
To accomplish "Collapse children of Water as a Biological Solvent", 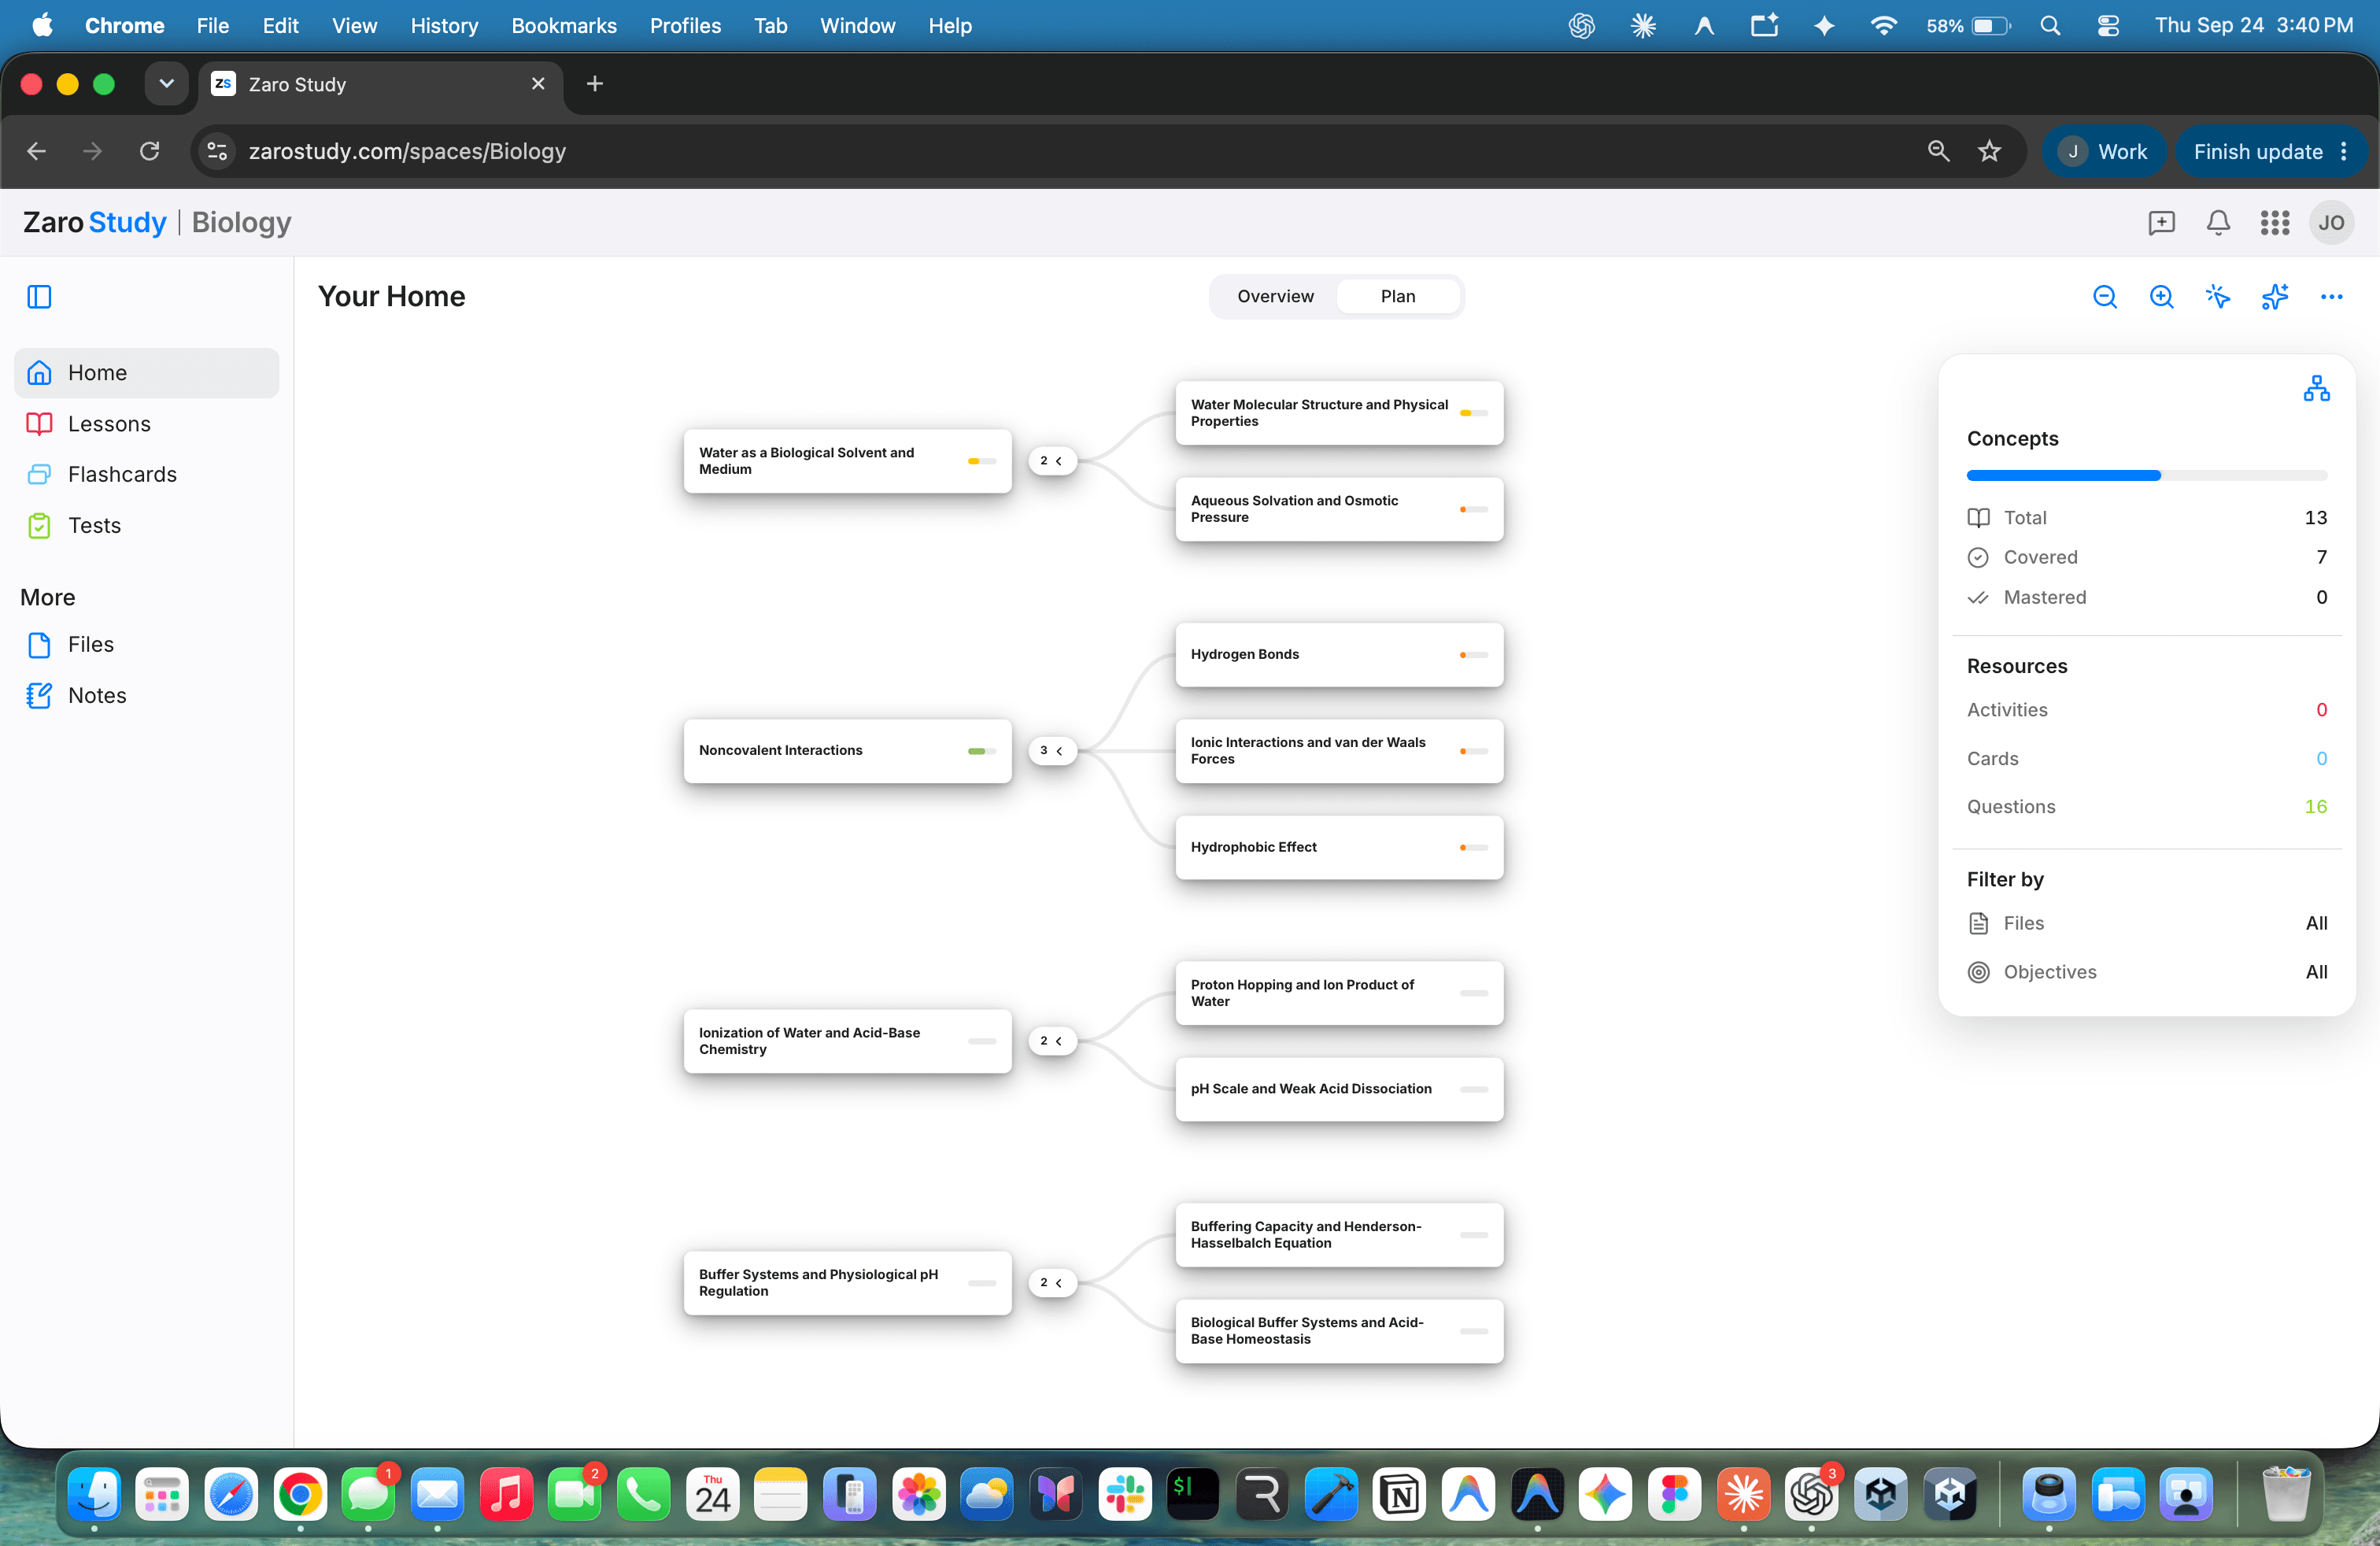I will pos(1052,460).
